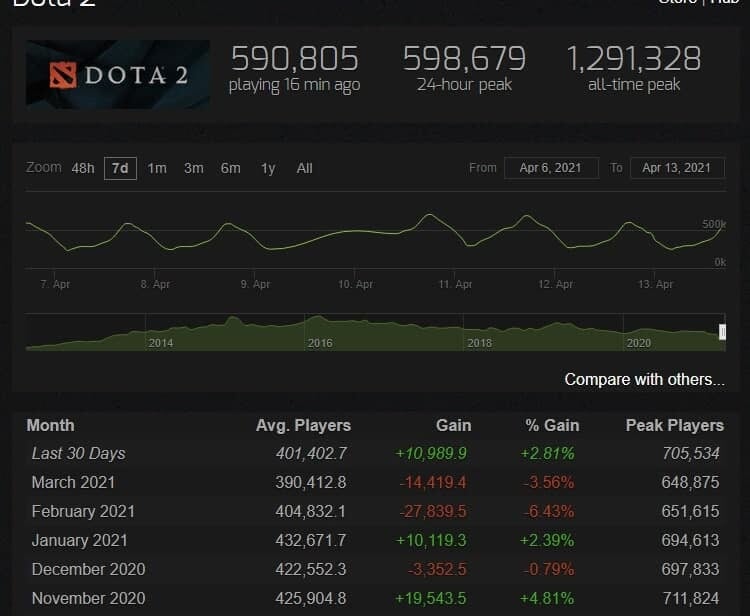Set chart zoom to 1m
Screen dimensions: 750x616
(157, 168)
